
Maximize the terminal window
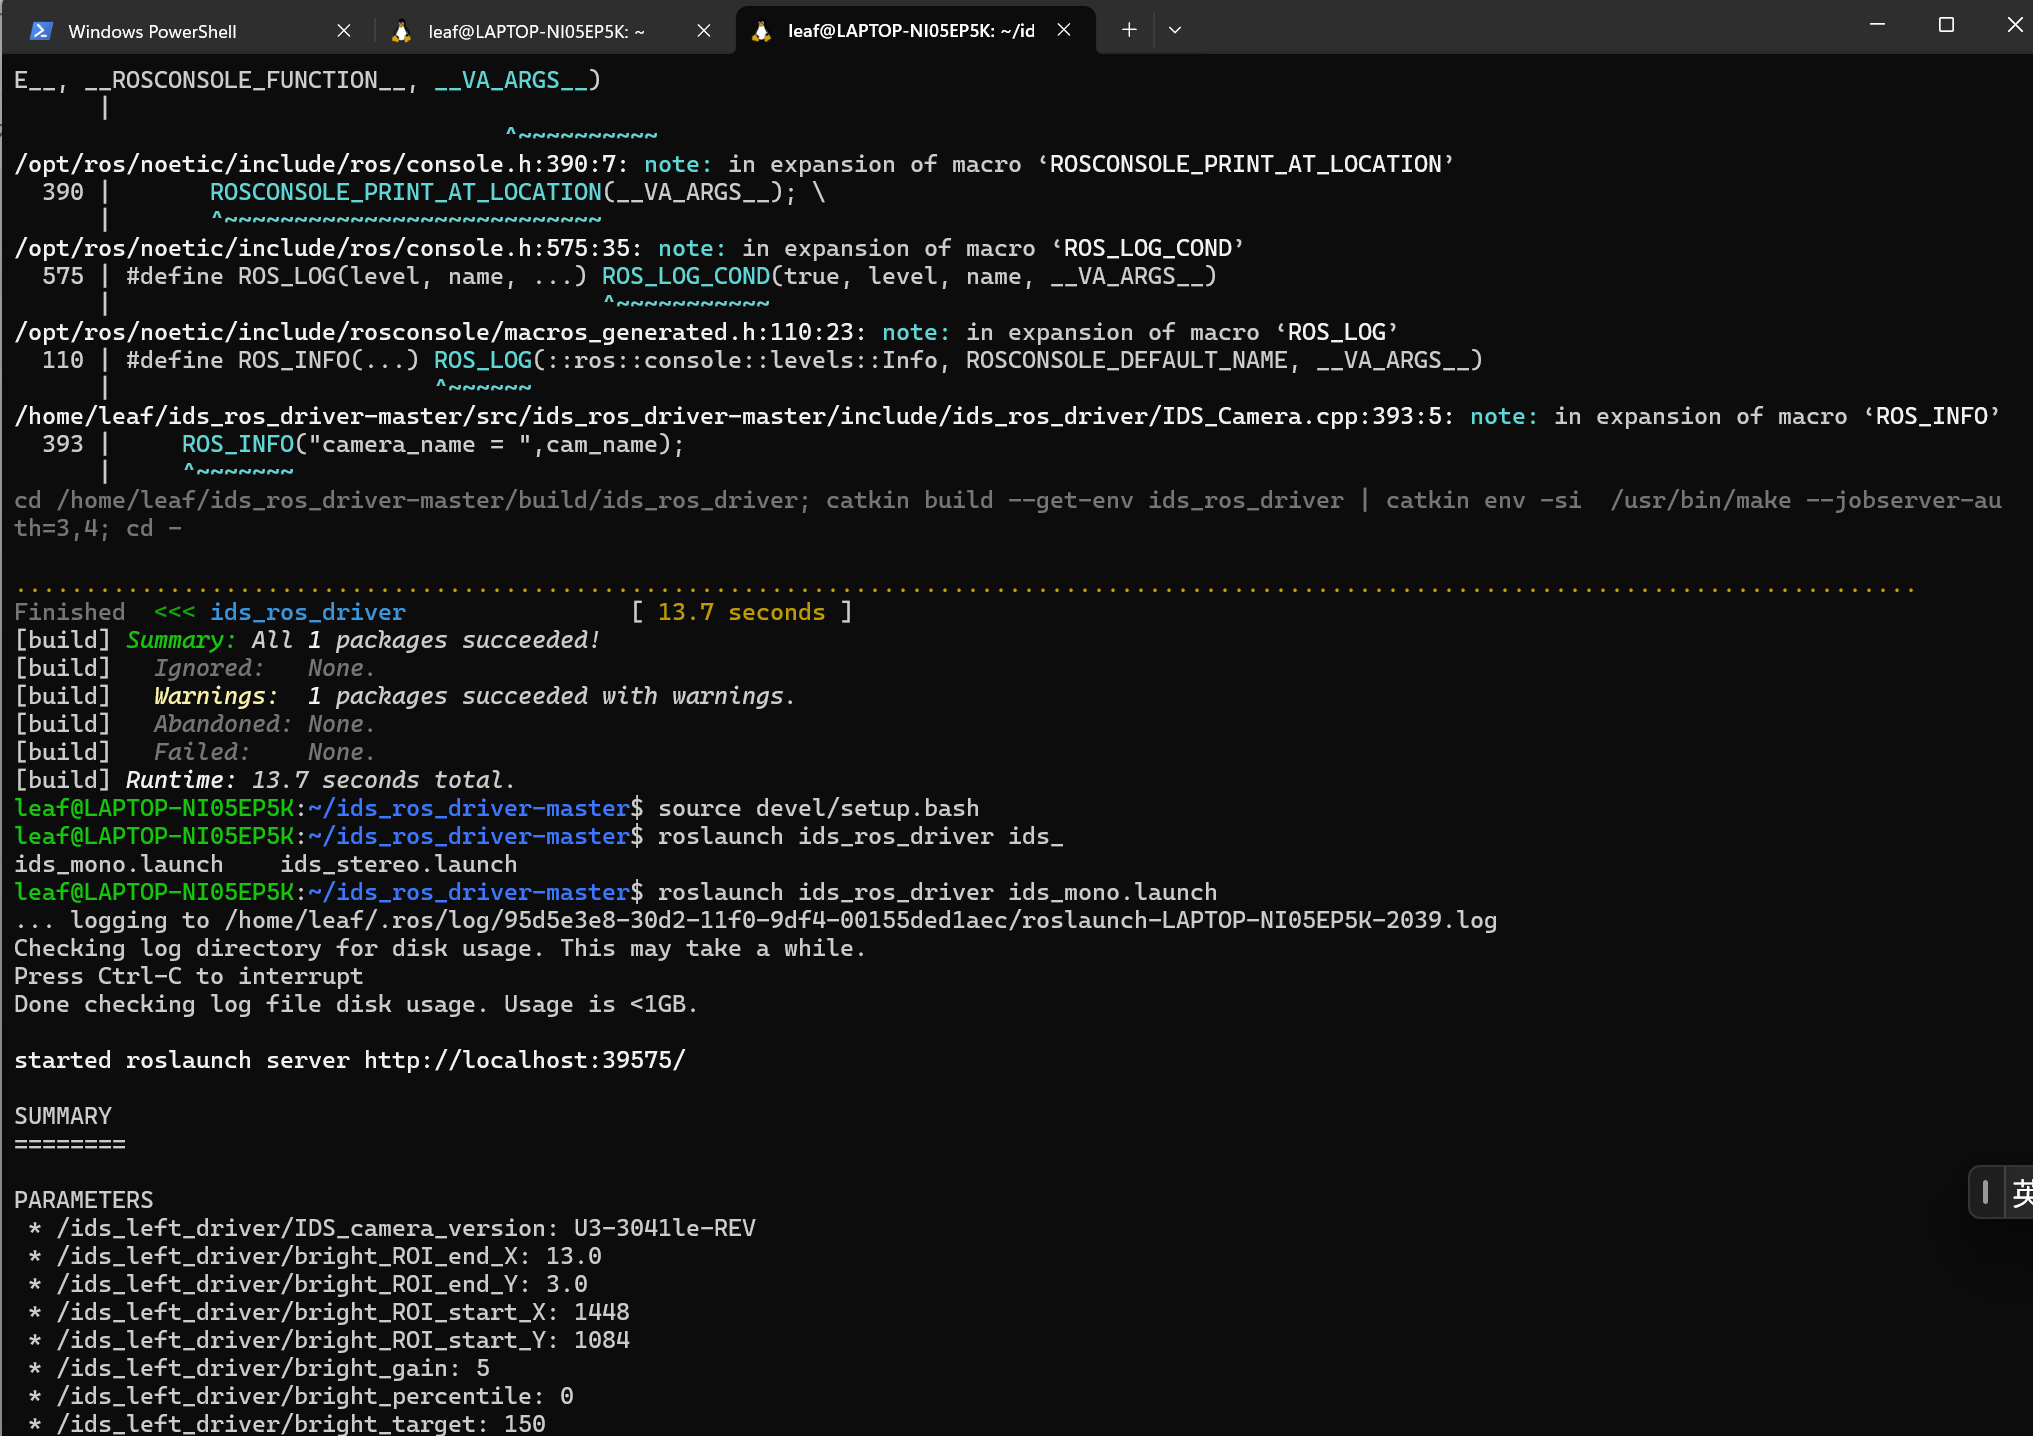1946,25
